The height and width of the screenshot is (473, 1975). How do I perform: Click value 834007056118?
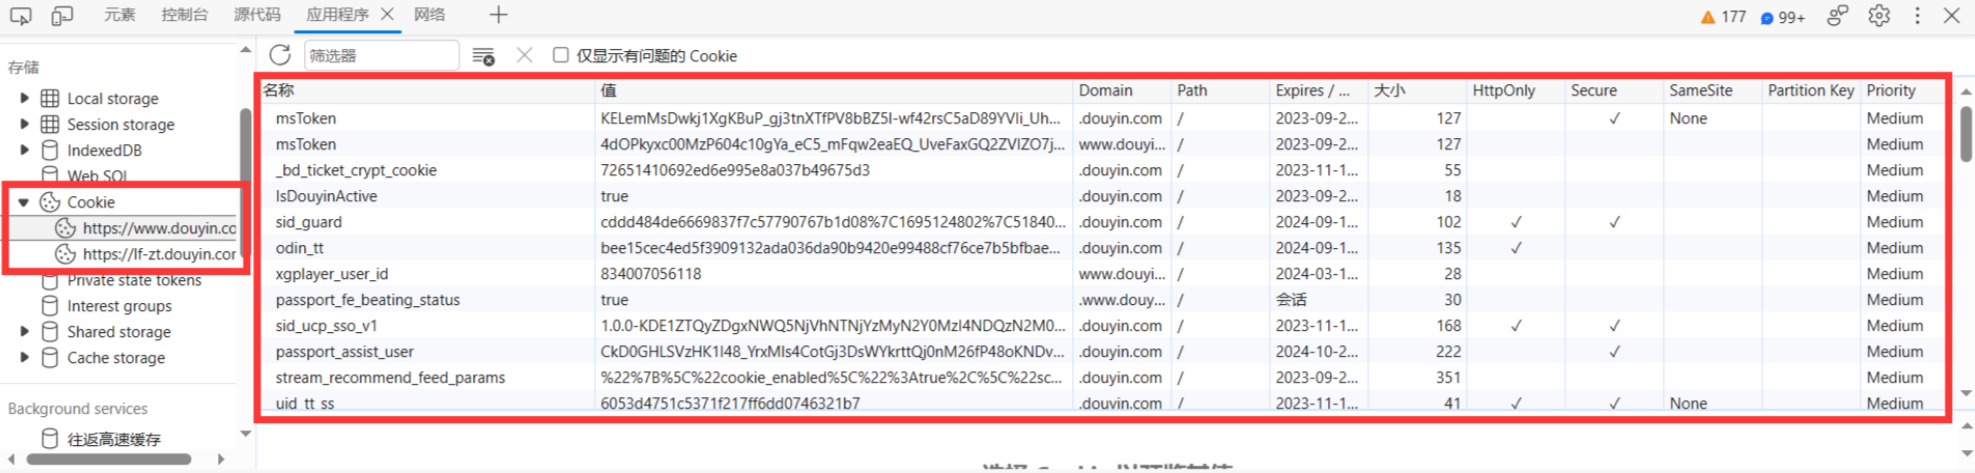651,274
